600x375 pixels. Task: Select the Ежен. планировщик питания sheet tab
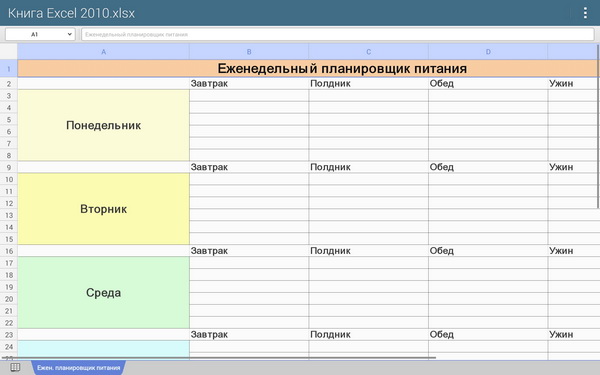[x=78, y=368]
